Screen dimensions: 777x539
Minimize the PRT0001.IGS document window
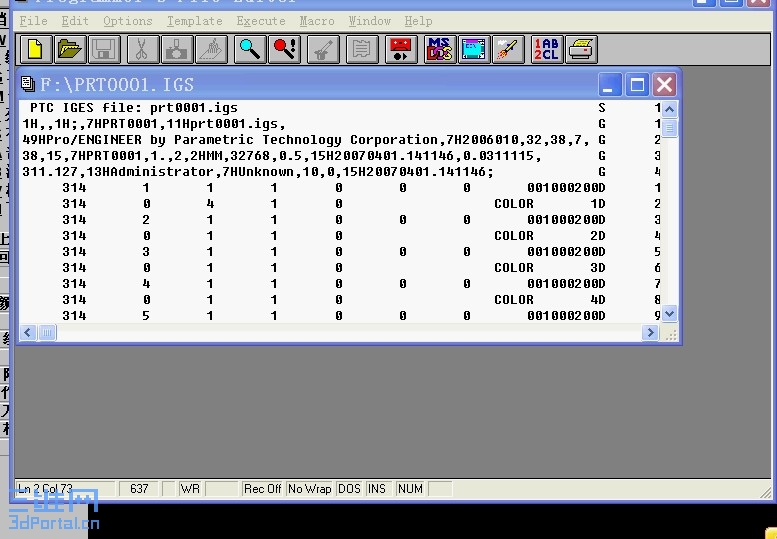610,85
